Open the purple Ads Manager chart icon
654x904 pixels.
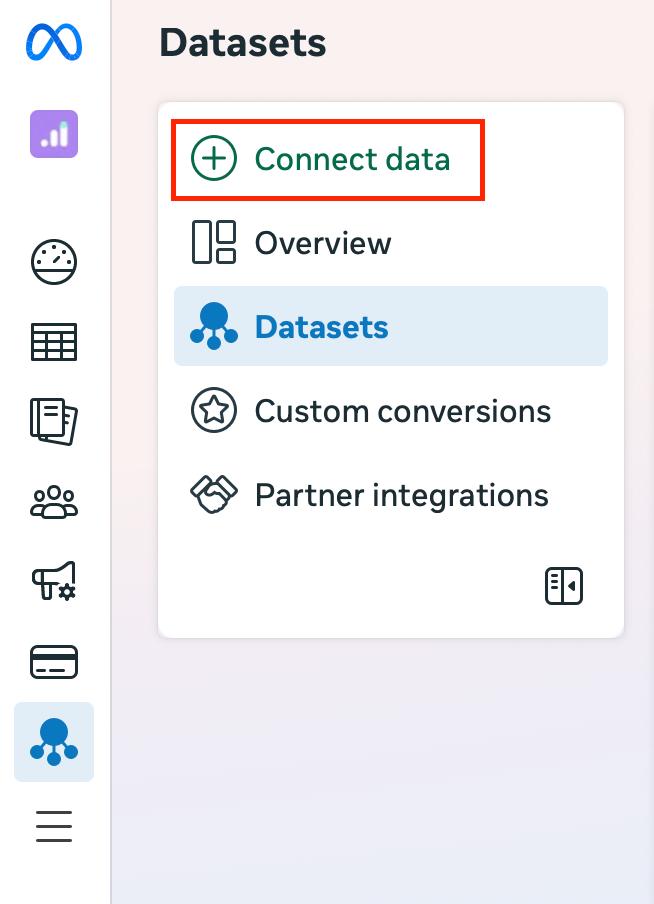[54, 134]
